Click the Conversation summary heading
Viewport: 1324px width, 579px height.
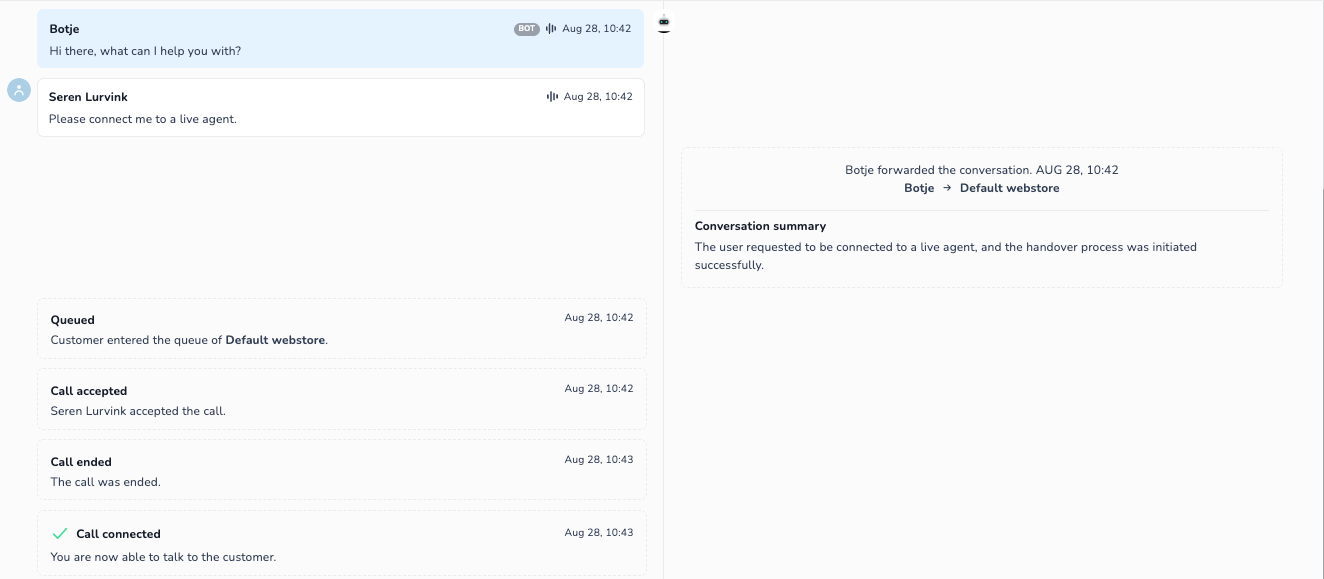(x=760, y=226)
